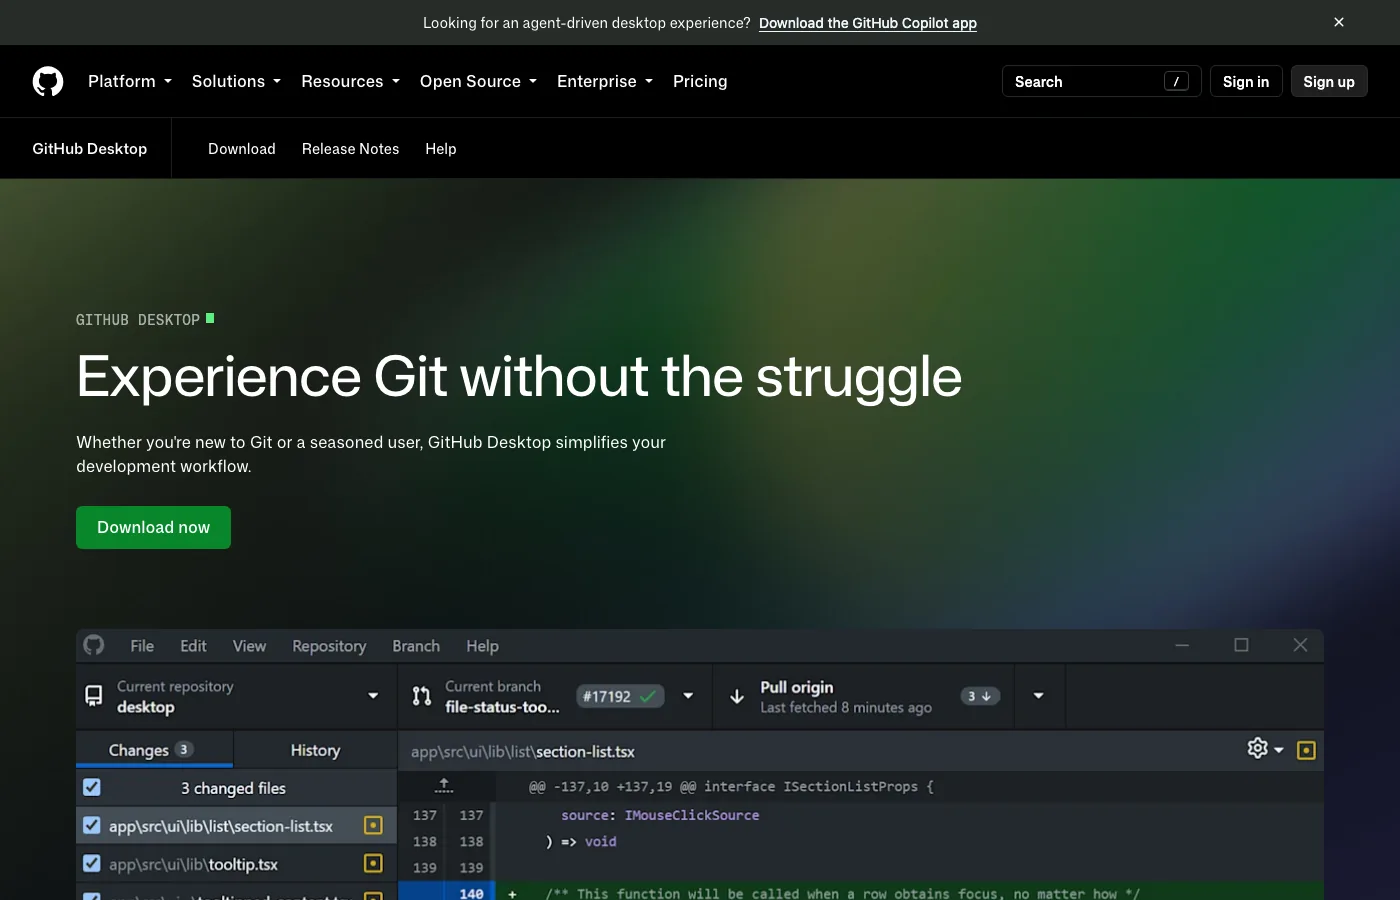Expand the Current repository dropdown arrow

pyautogui.click(x=373, y=696)
